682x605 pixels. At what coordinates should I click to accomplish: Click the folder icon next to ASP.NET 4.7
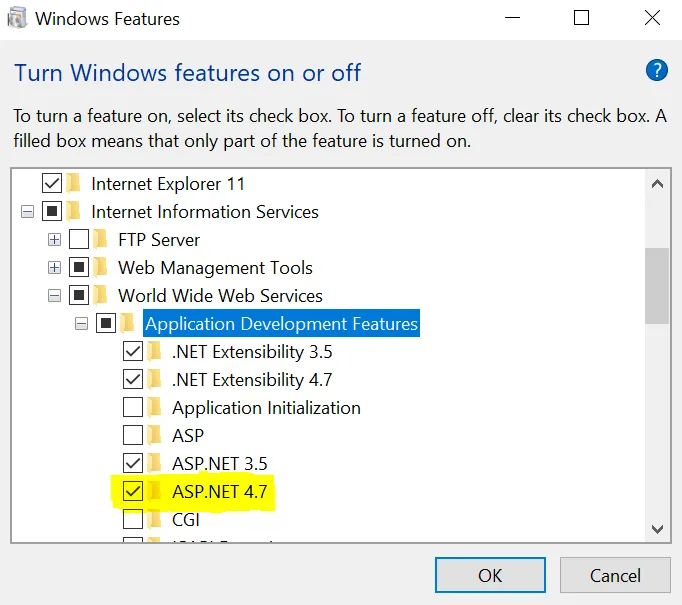155,492
